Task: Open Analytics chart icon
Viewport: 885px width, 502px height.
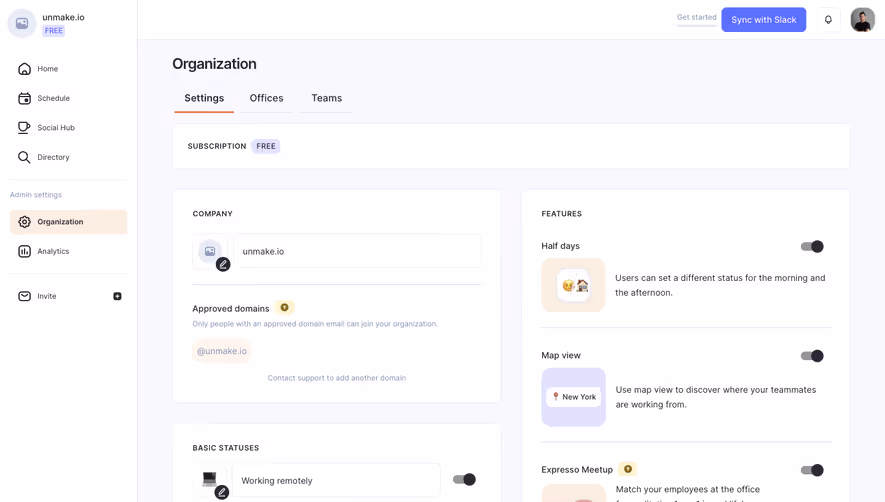Action: click(x=24, y=251)
